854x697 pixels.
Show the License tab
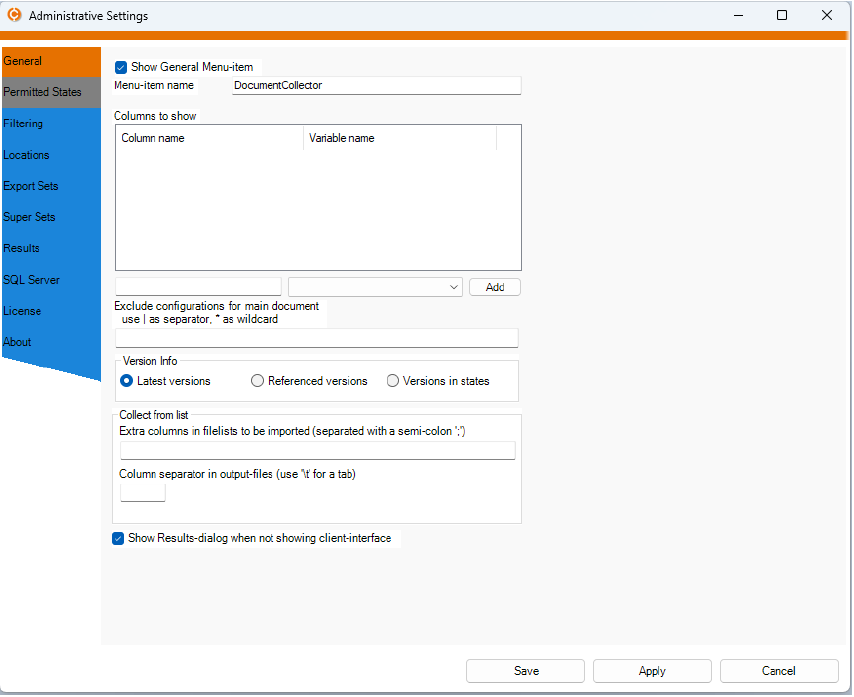click(22, 311)
